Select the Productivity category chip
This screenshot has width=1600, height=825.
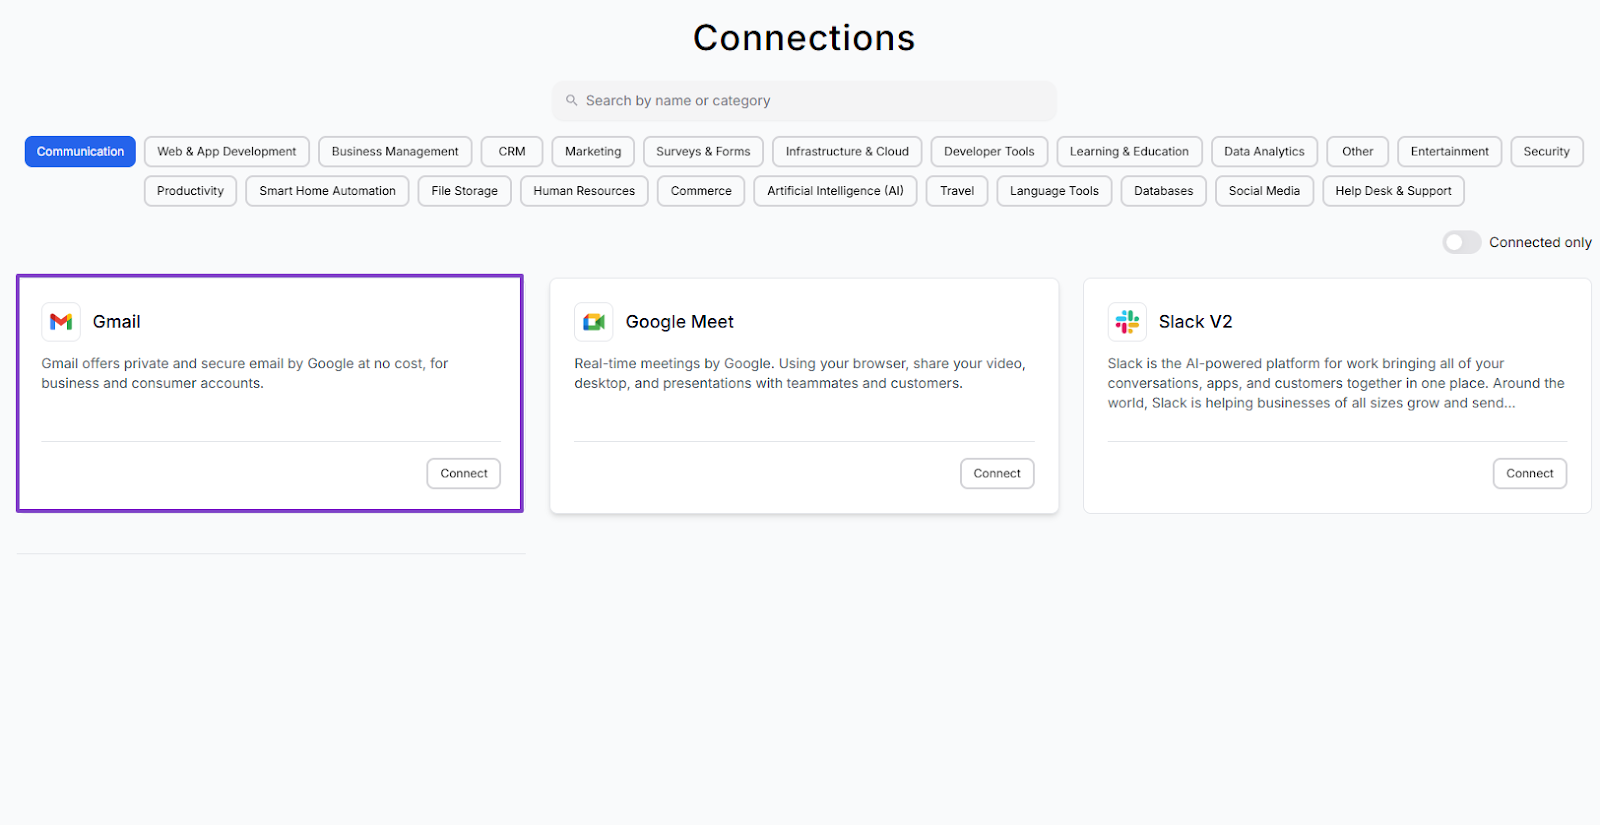click(x=190, y=191)
